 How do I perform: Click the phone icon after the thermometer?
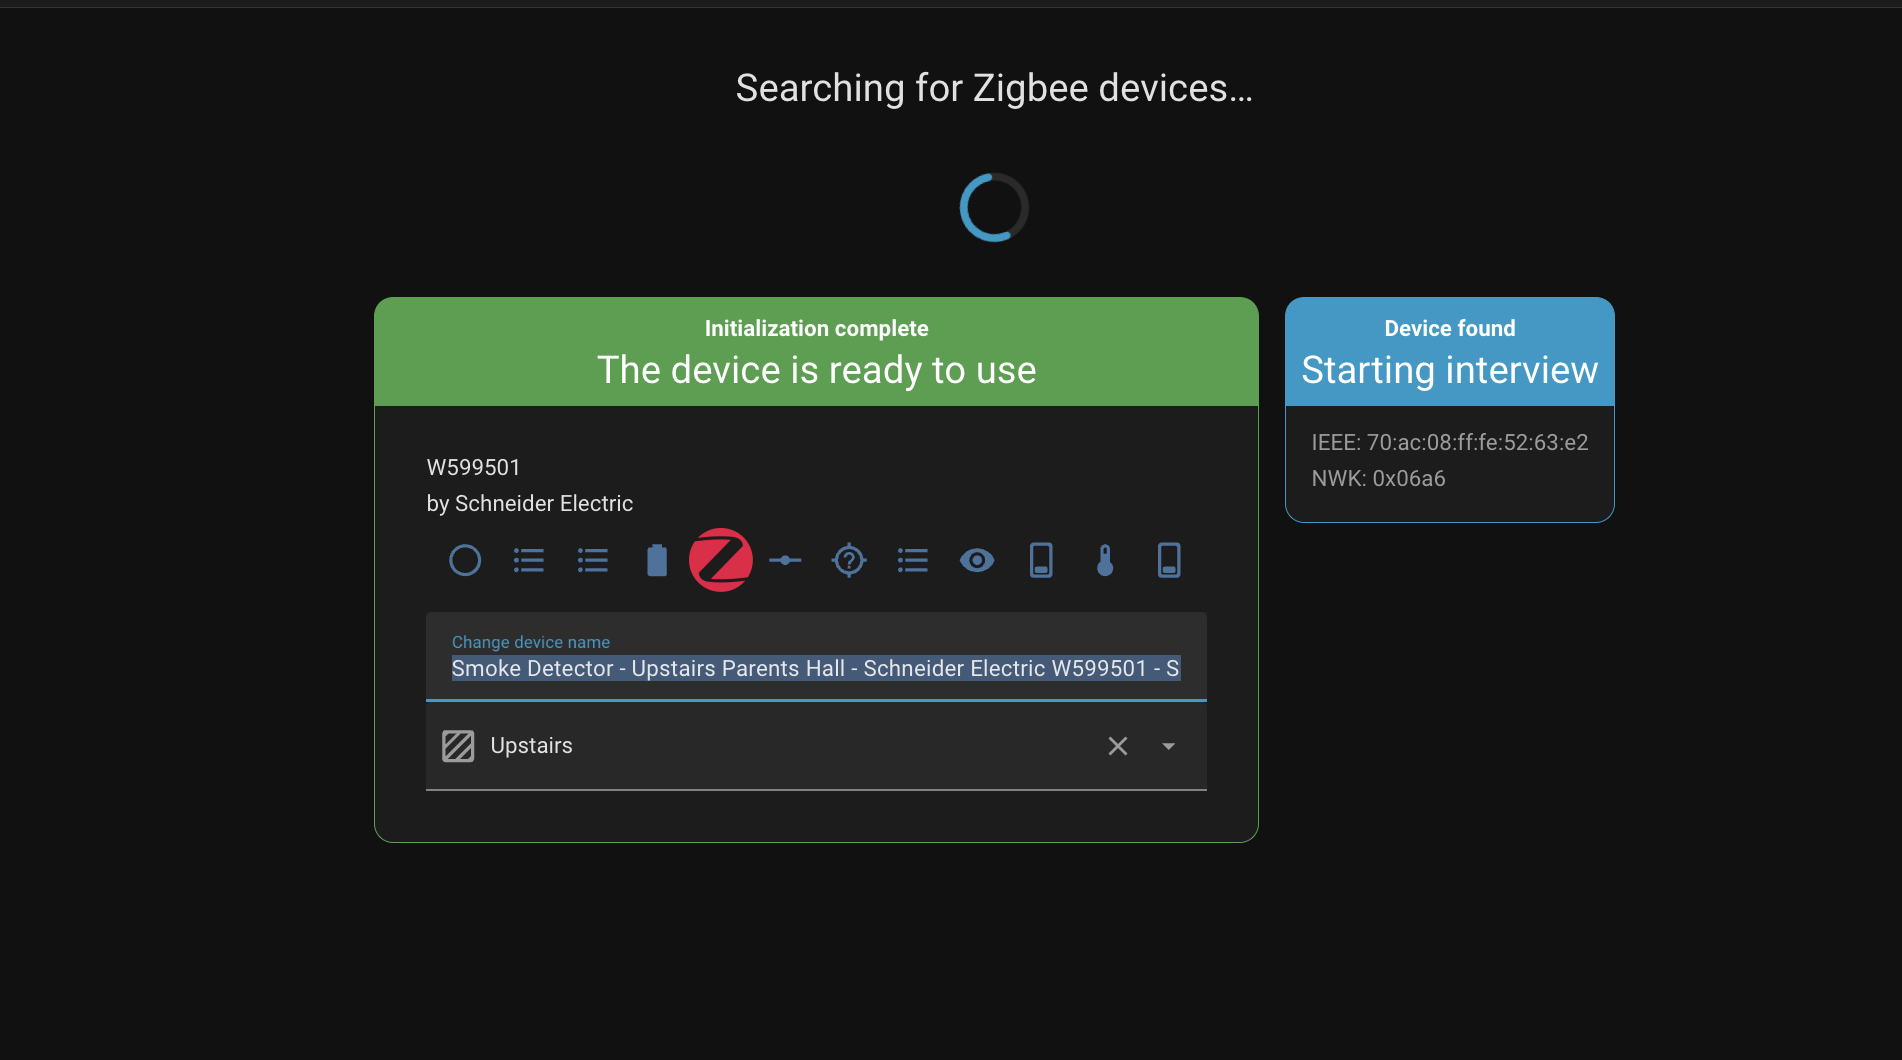pyautogui.click(x=1169, y=560)
